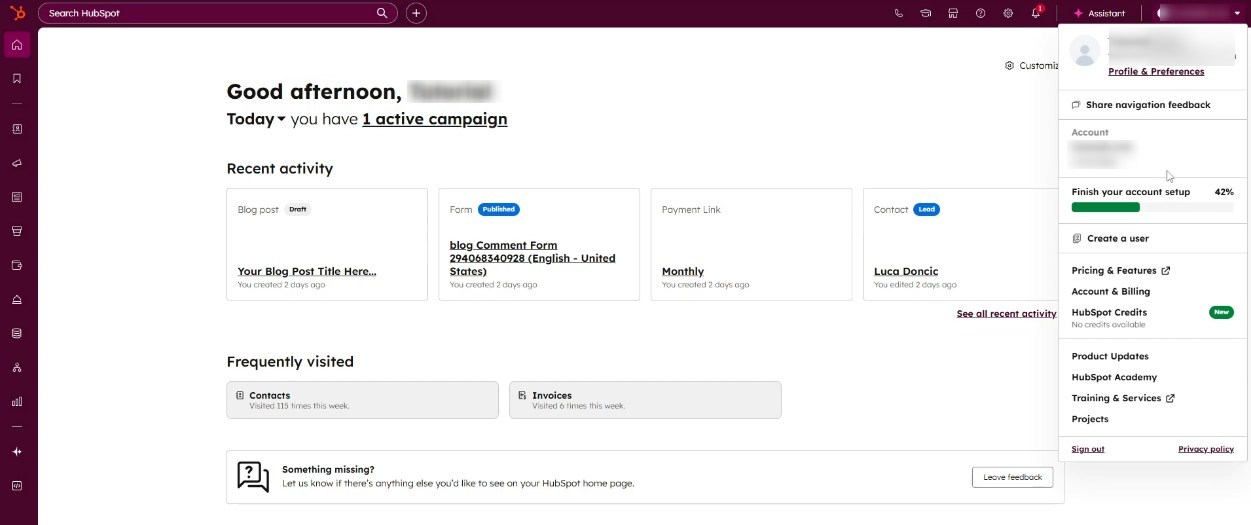
Task: Open the Marketplace storefront icon
Action: coord(953,13)
